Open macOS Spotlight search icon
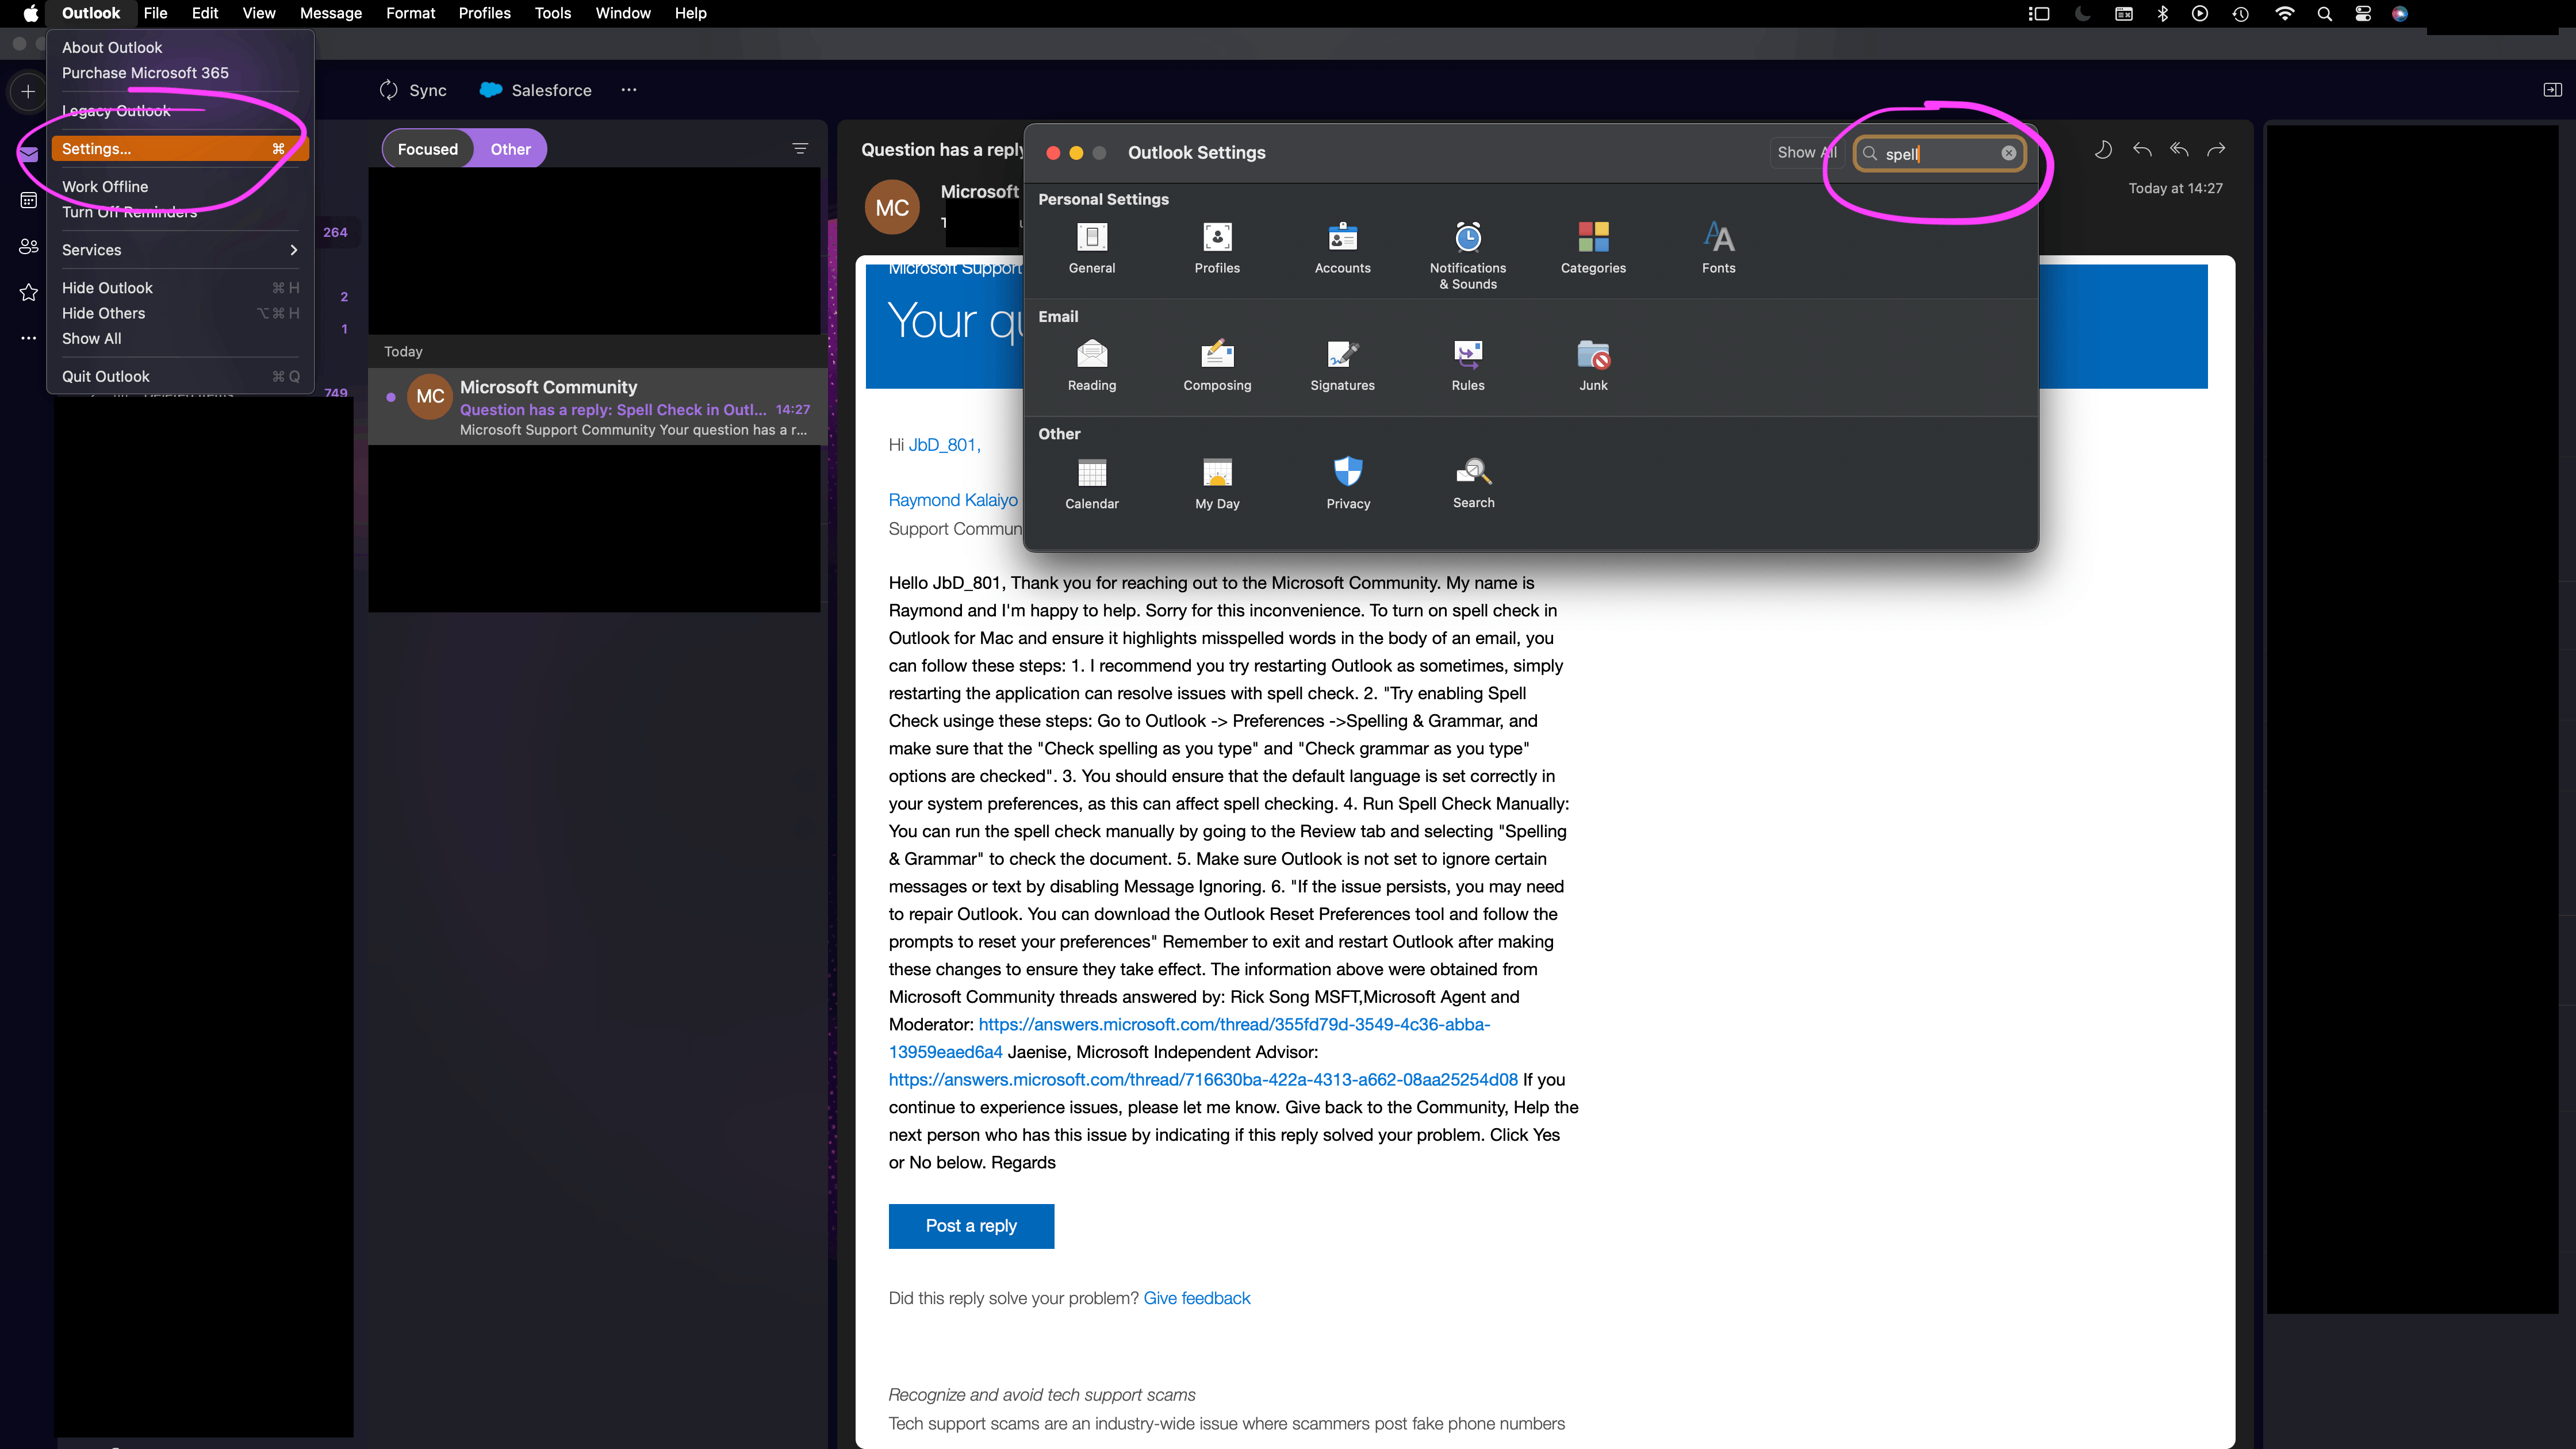 2324,13
